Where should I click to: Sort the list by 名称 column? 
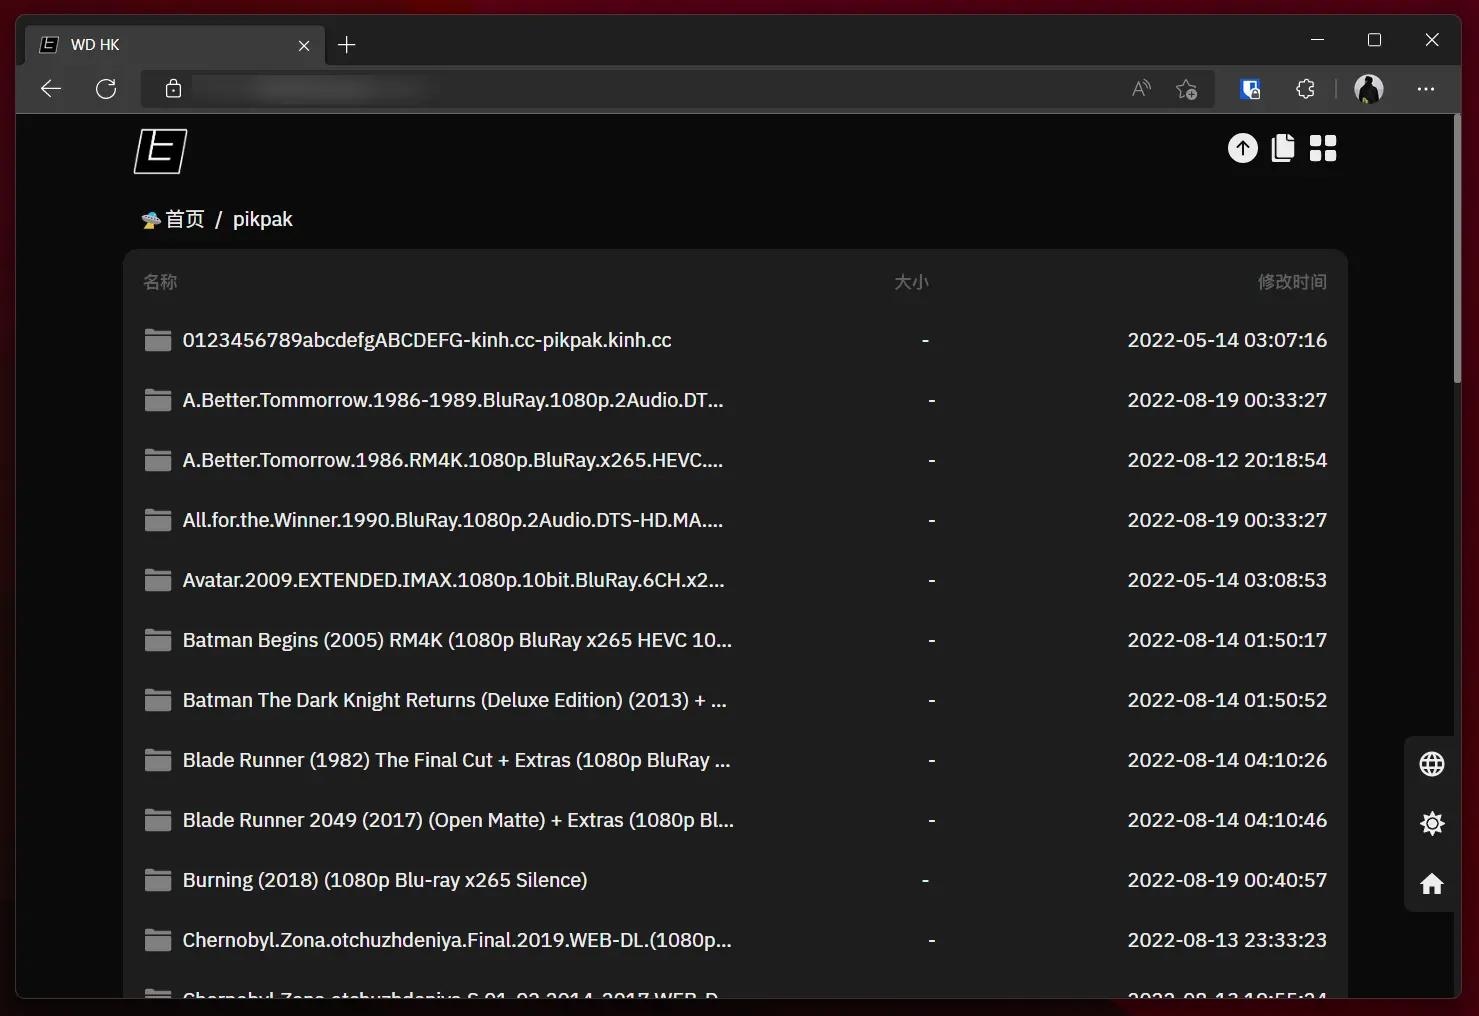(160, 282)
